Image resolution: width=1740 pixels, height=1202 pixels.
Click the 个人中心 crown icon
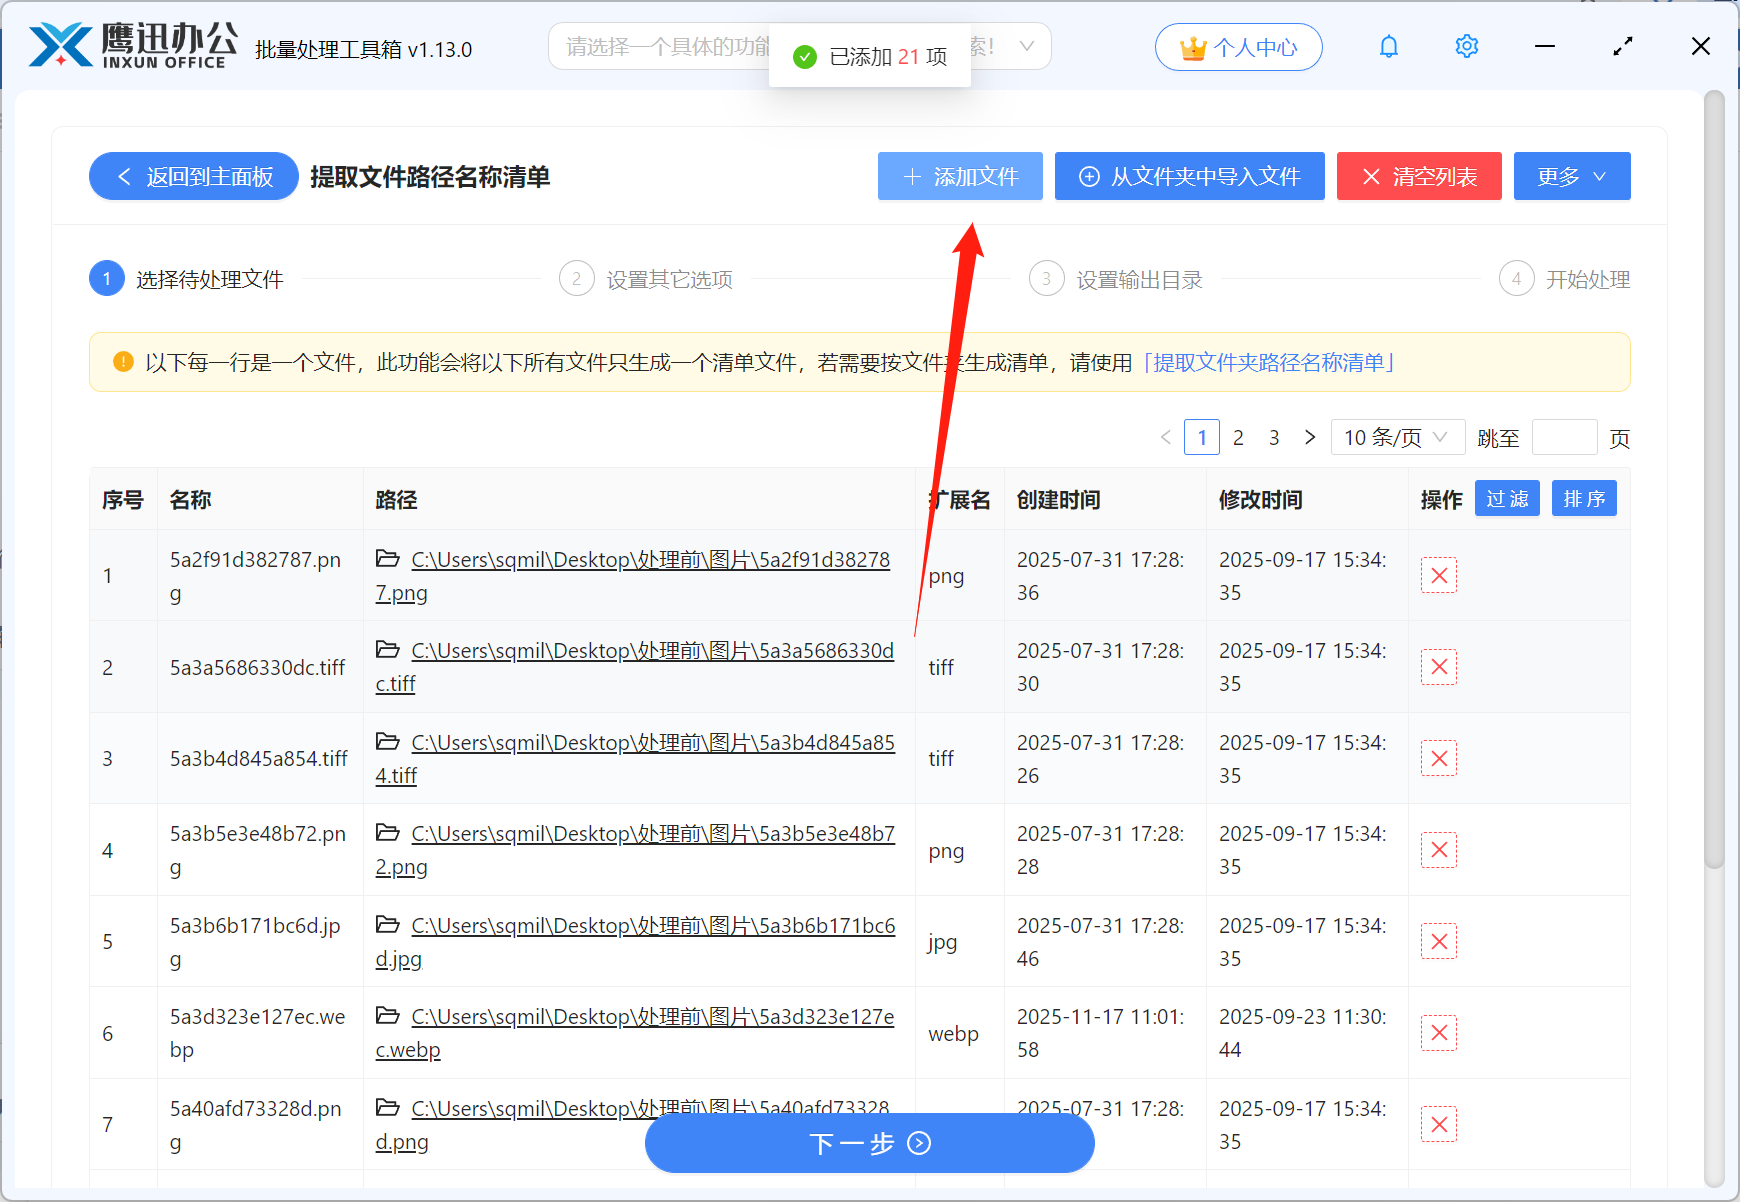(x=1193, y=46)
